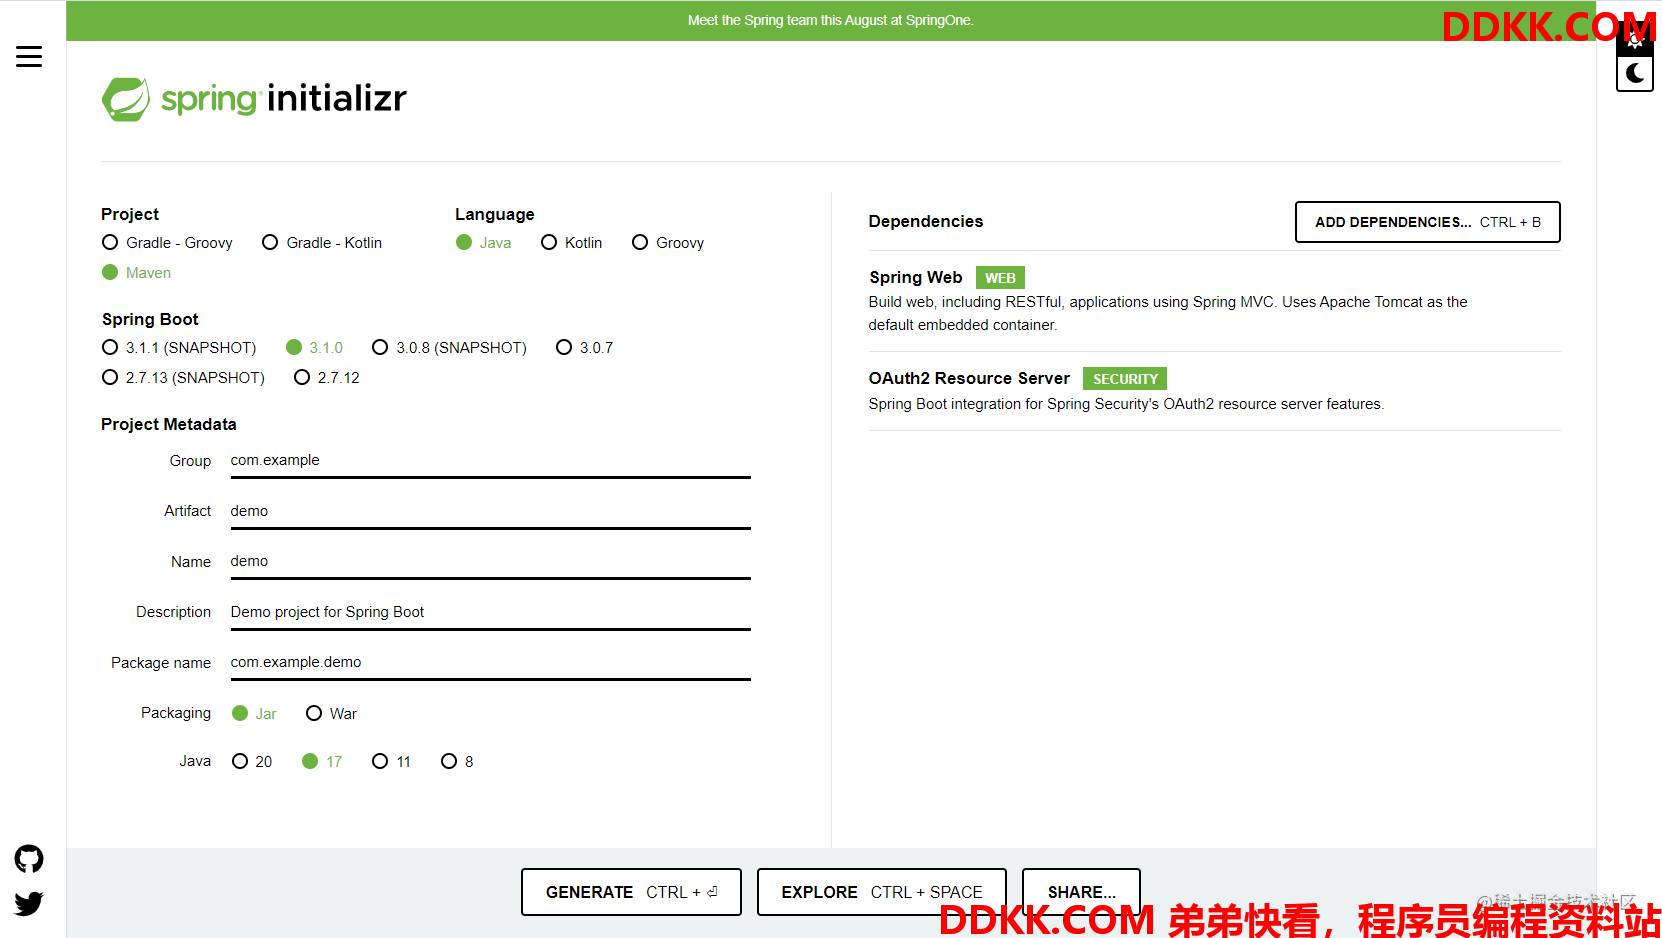Select Spring Boot 3.0.8 (SNAPSHOT)
Viewport: 1662px width, 938px height.
click(x=449, y=348)
